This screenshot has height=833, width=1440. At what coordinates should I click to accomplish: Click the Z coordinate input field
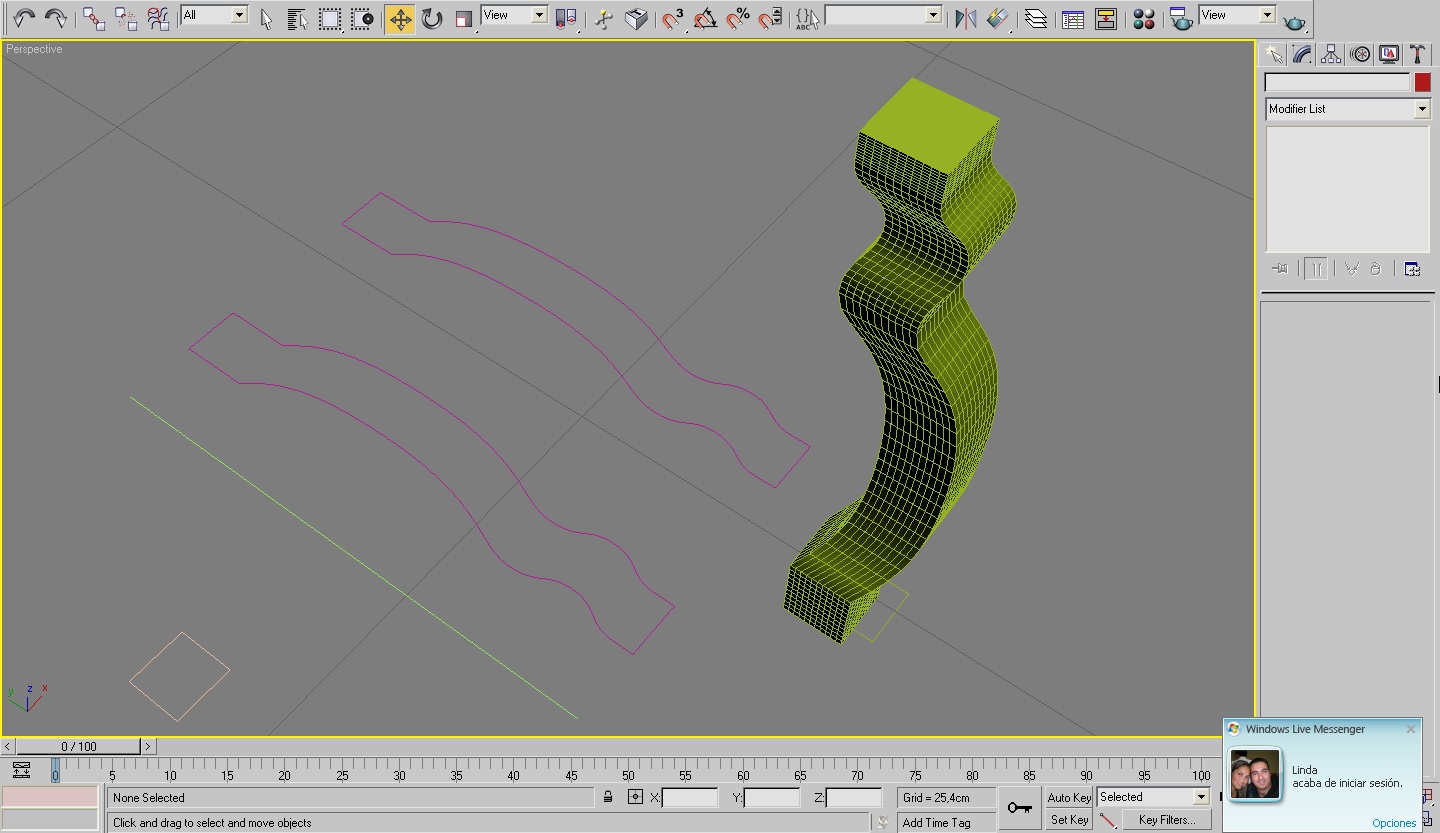(854, 797)
